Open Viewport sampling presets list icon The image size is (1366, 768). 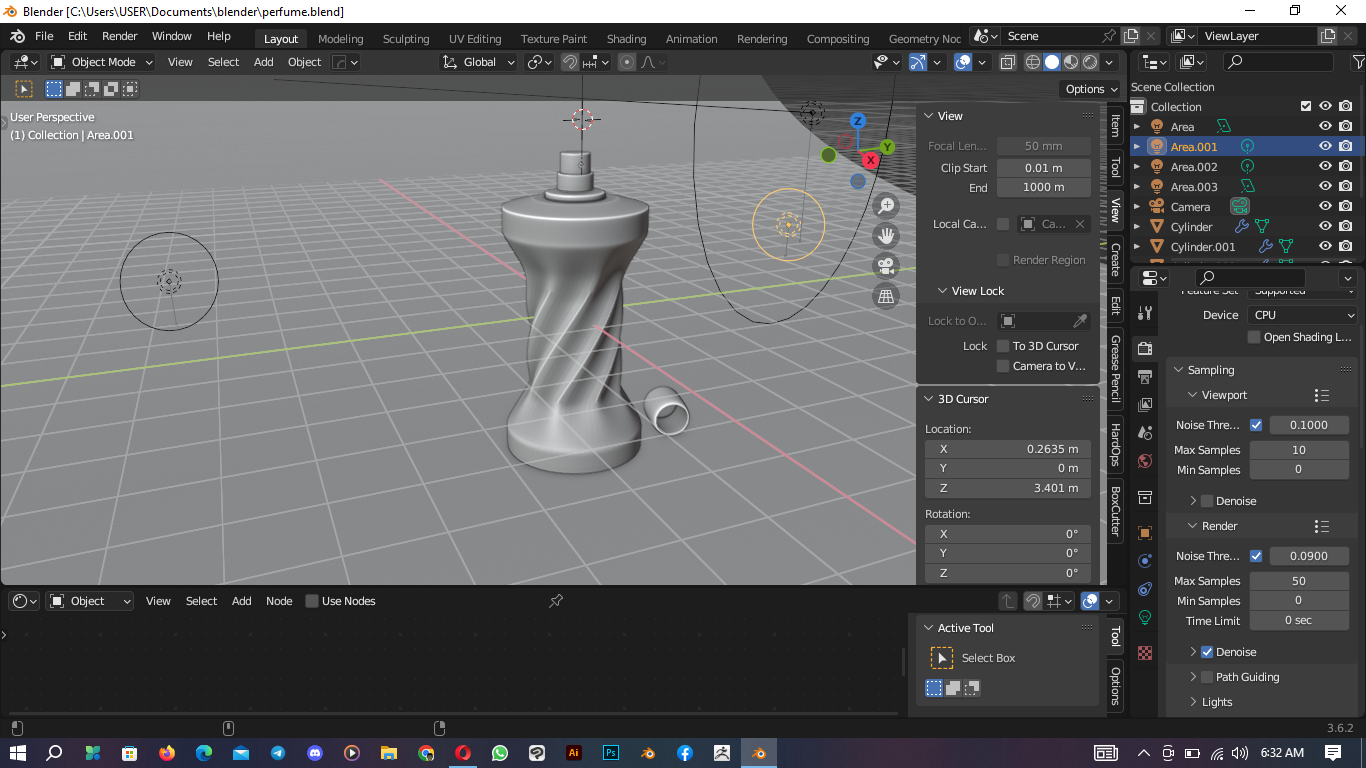pyautogui.click(x=1322, y=395)
